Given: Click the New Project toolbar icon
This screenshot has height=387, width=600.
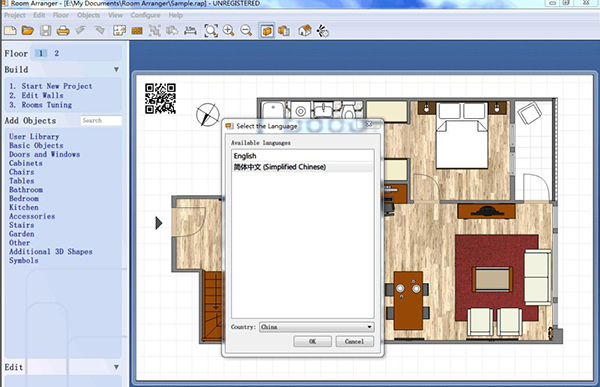Looking at the screenshot, I should tap(10, 31).
